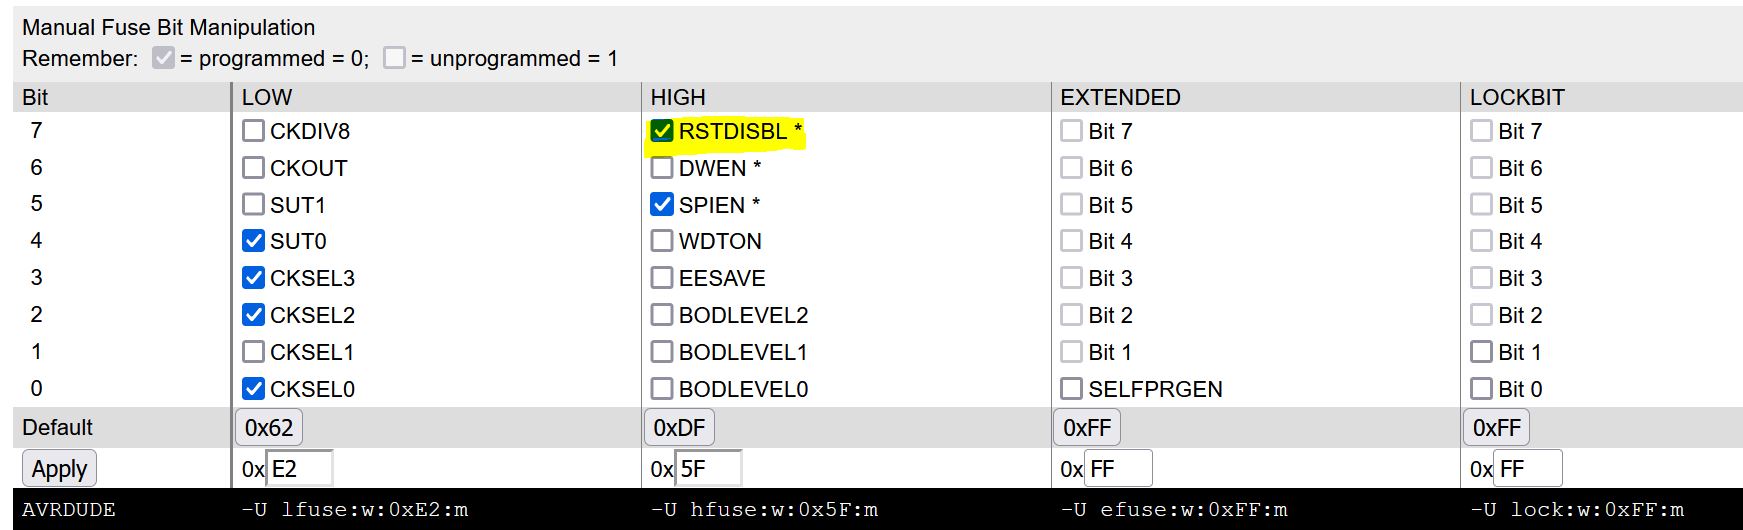Uncheck the SUT0 checkbox
Screen dimensions: 1743x530
[254, 241]
